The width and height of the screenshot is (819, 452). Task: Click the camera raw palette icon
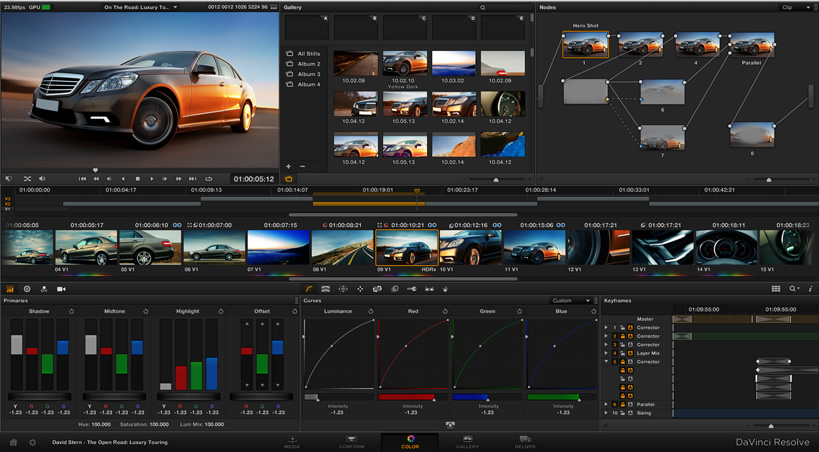click(61, 289)
